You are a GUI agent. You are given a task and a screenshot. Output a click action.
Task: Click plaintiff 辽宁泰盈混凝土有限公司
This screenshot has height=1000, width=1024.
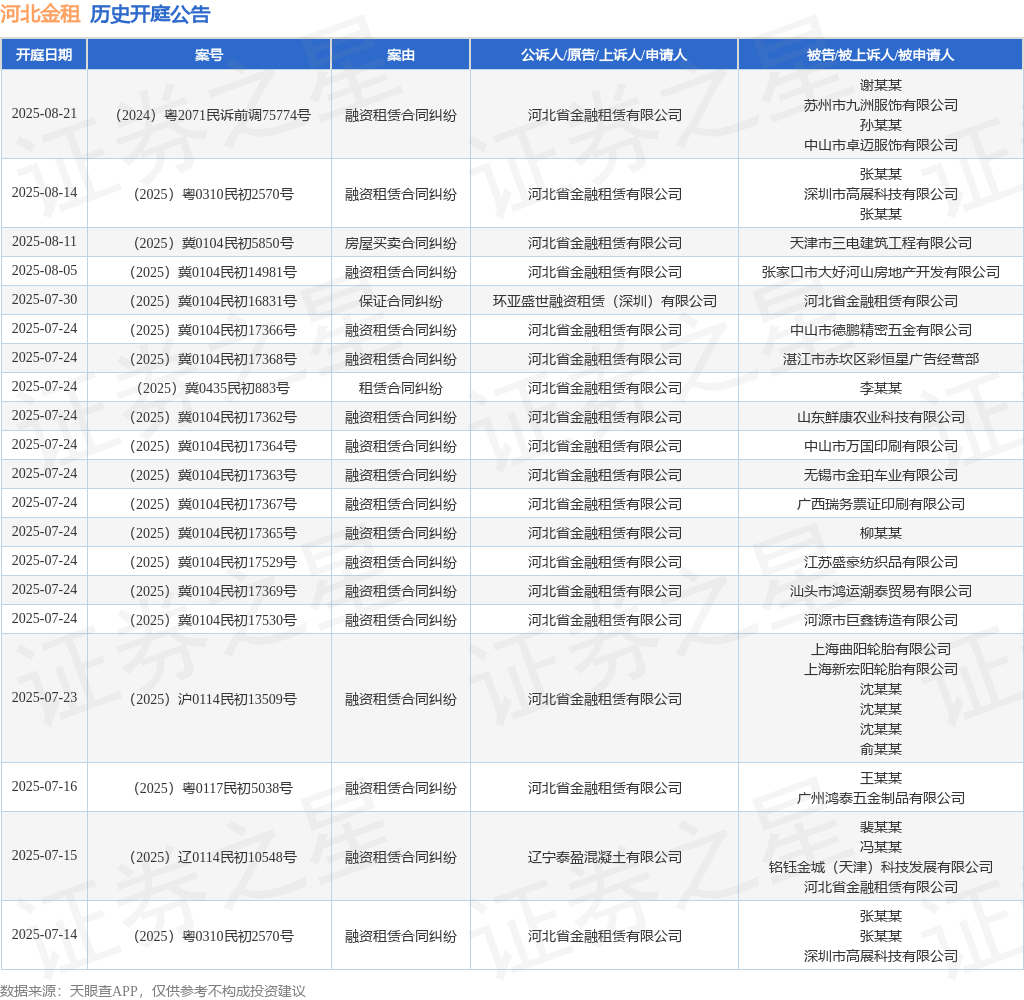(605, 857)
